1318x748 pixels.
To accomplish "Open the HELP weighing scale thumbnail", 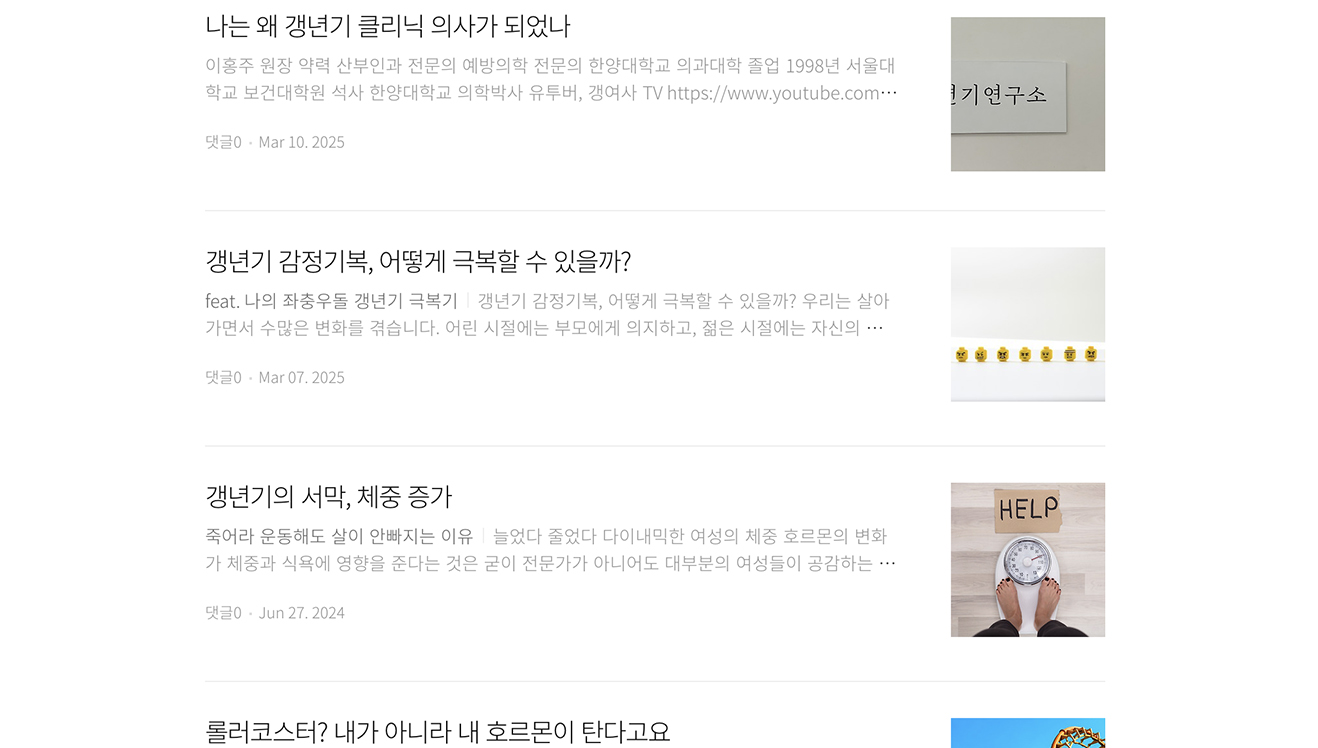I will 1027,560.
